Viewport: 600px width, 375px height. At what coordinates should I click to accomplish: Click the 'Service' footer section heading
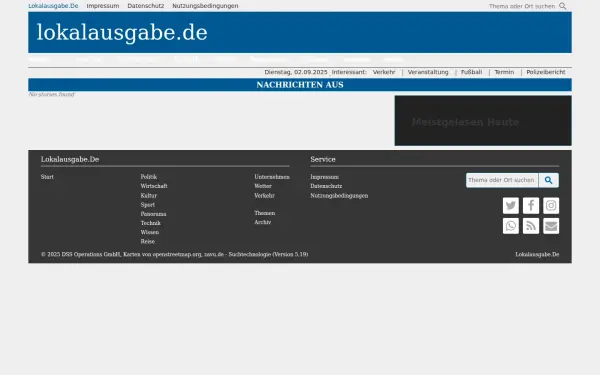coord(323,159)
